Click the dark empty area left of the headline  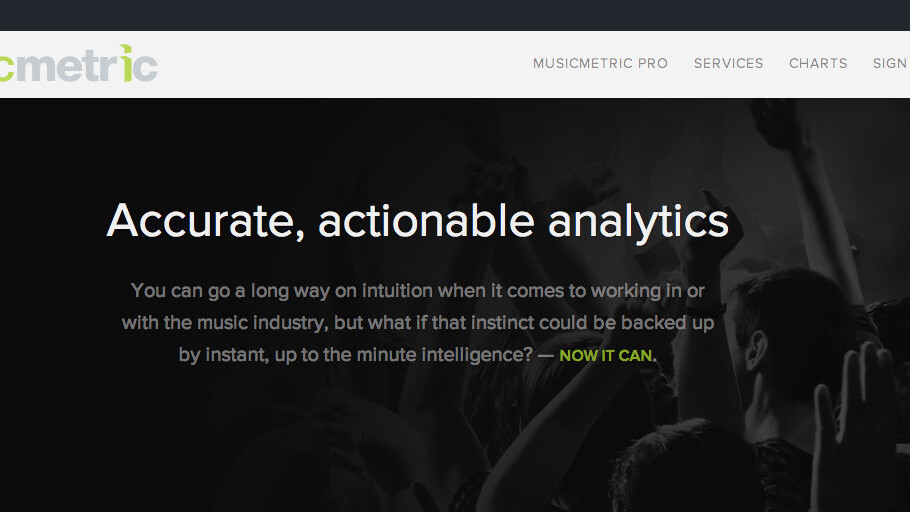pos(50,300)
